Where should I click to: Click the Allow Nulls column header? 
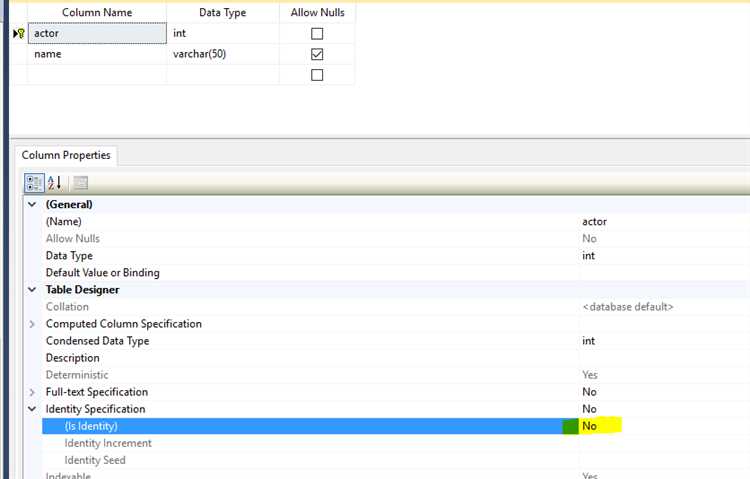point(317,12)
